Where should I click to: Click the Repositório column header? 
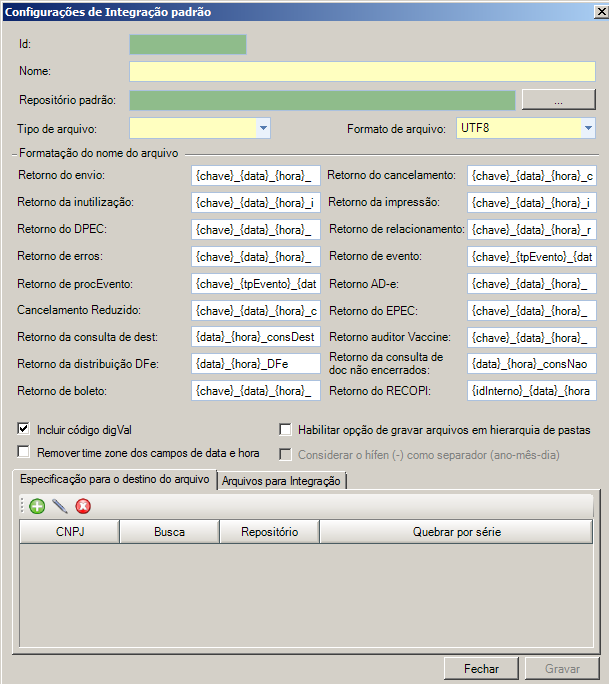[269, 532]
